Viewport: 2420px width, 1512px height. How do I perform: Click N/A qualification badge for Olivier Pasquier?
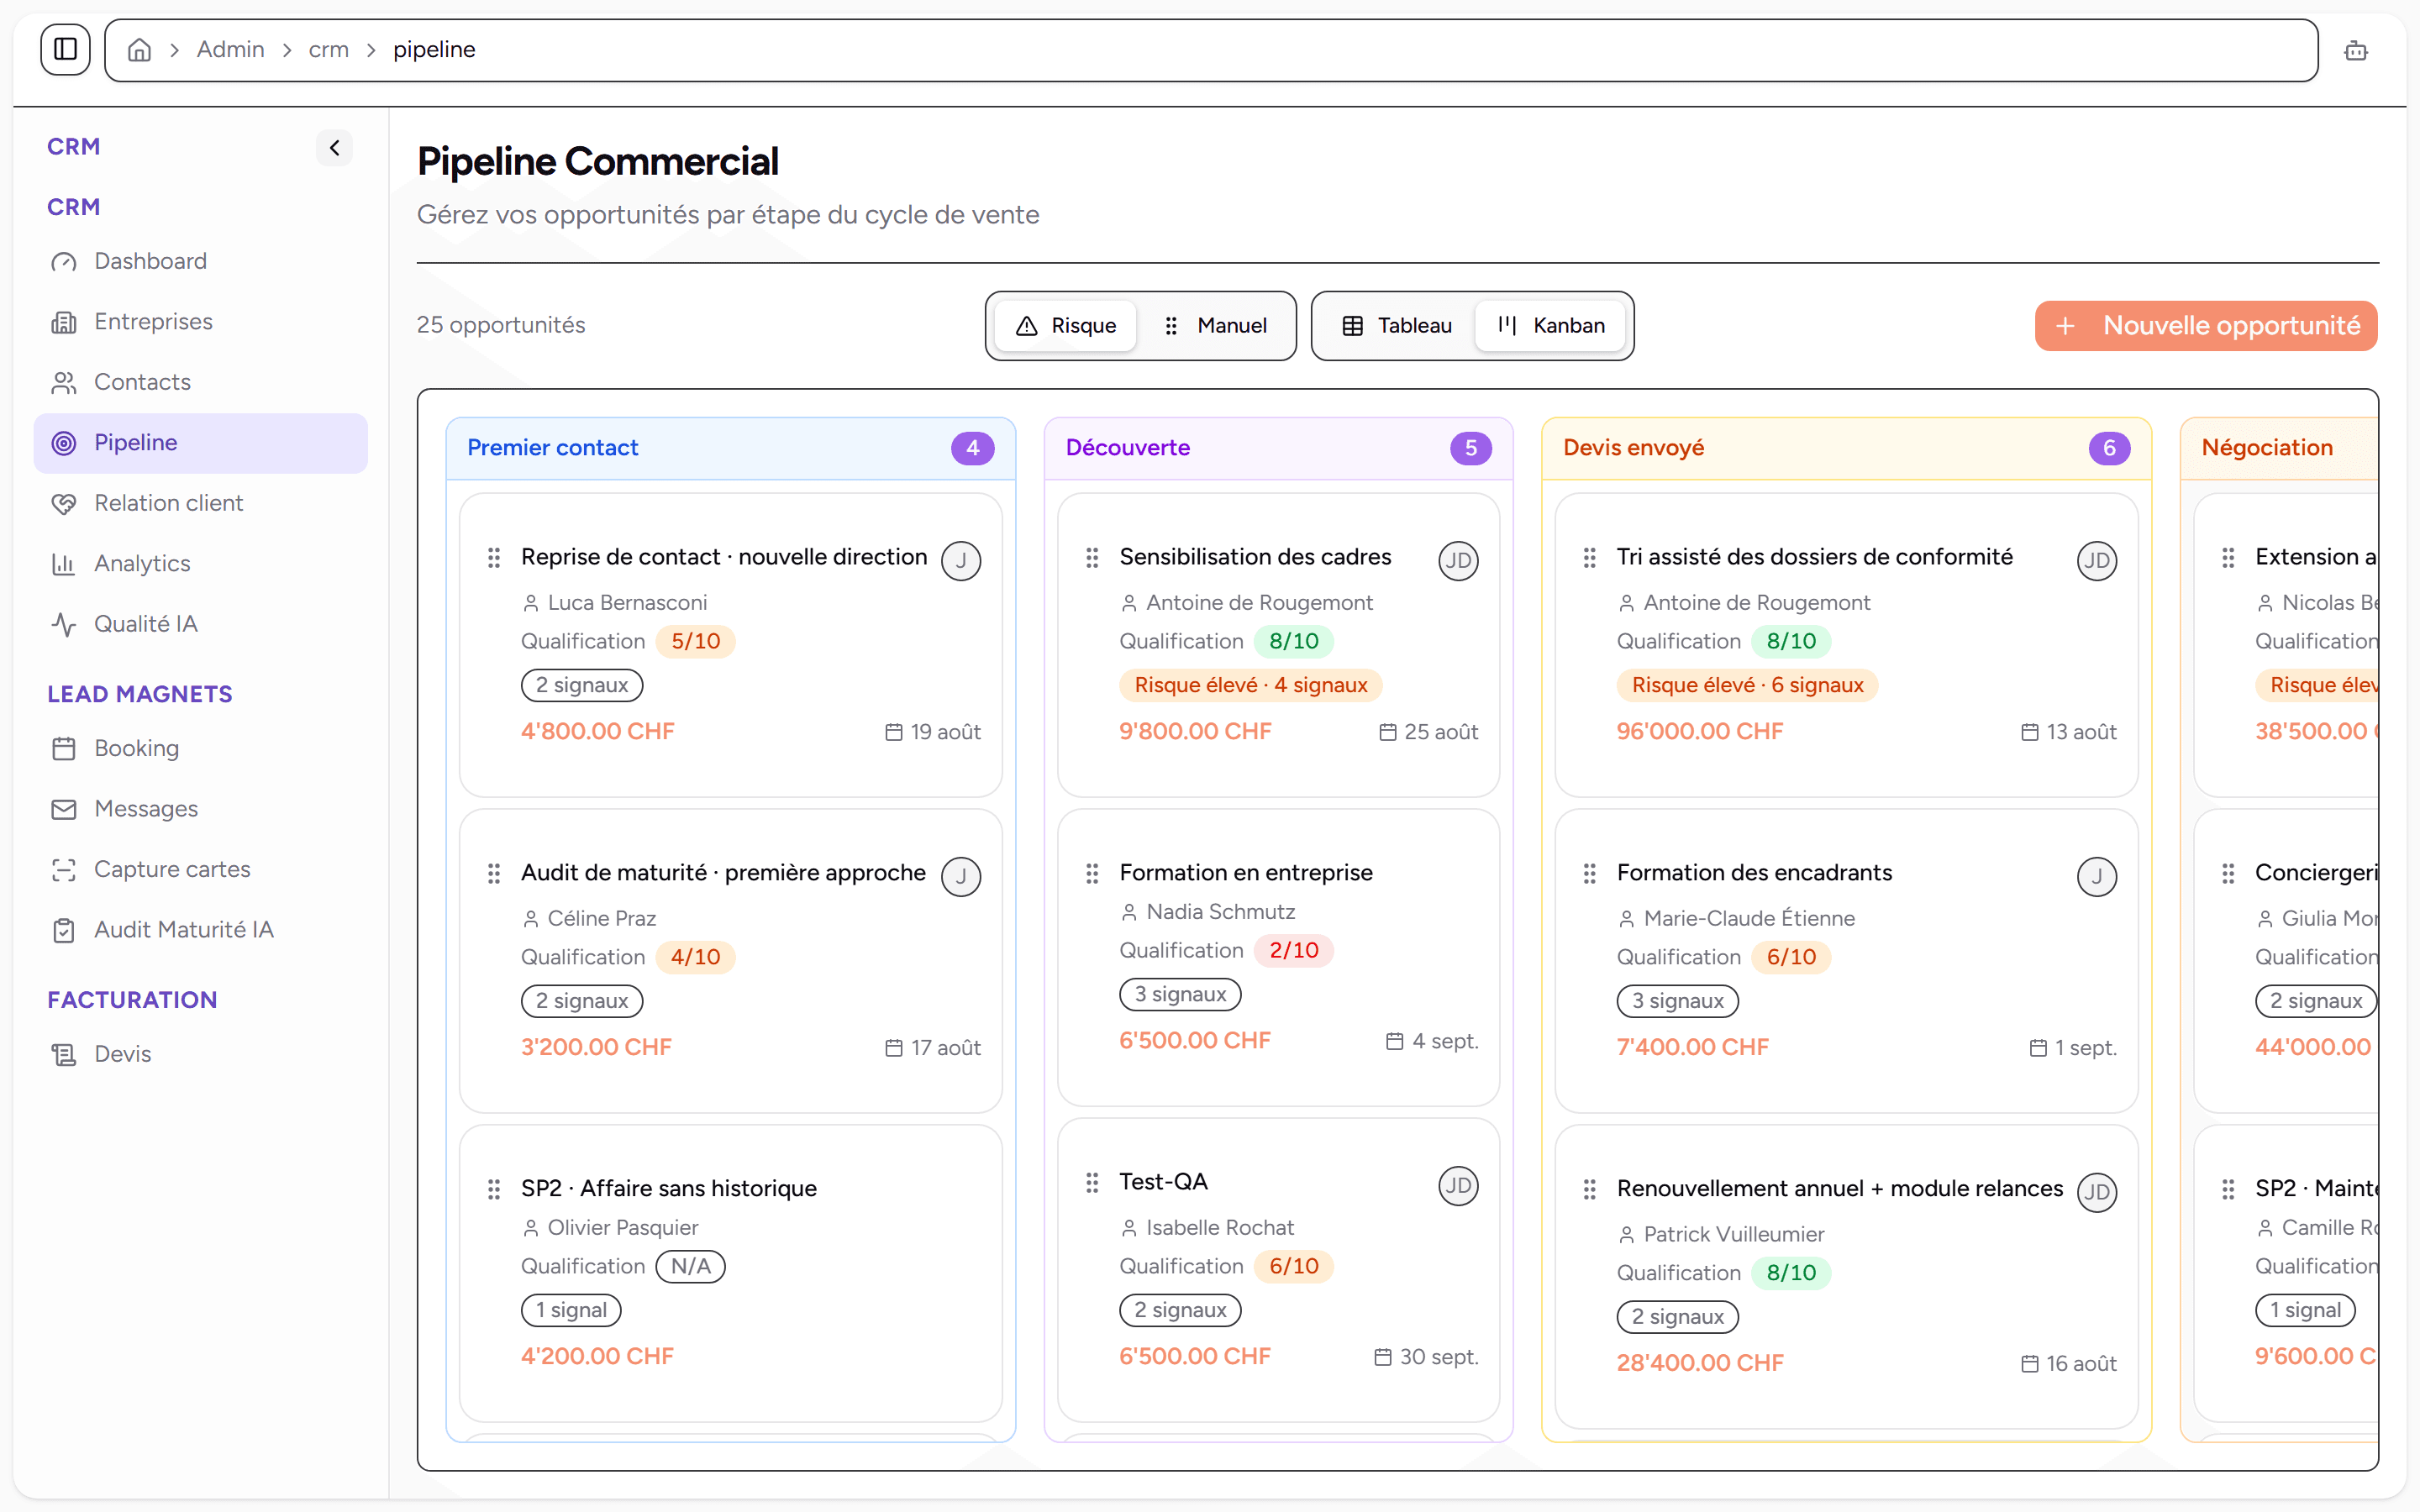(x=690, y=1266)
